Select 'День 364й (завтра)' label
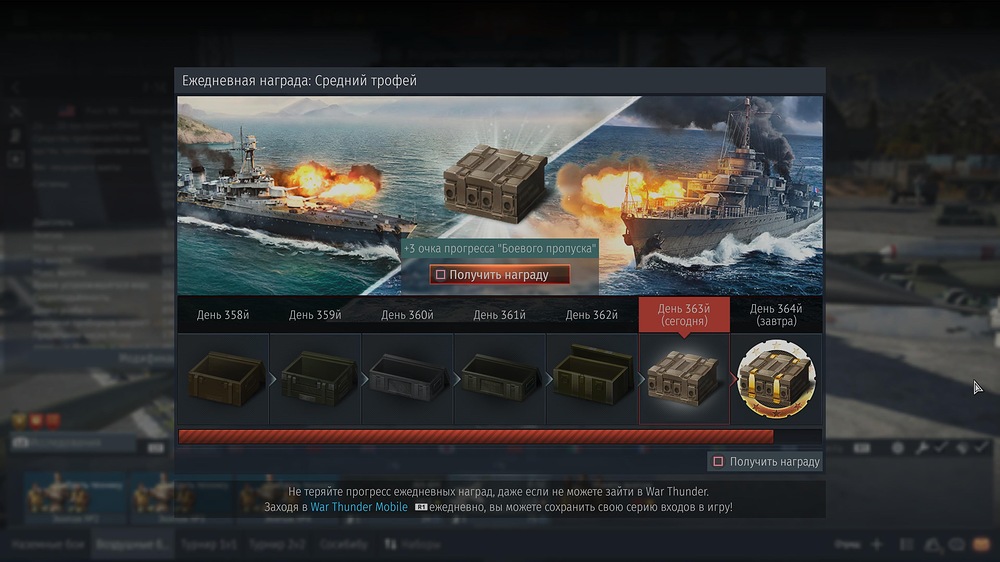 (x=776, y=315)
